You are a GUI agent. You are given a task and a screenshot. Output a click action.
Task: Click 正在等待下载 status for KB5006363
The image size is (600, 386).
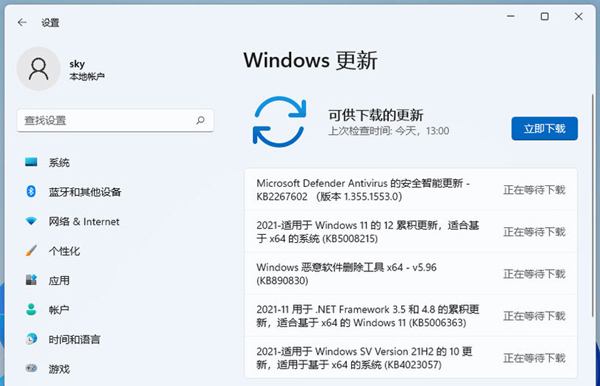[x=534, y=316]
